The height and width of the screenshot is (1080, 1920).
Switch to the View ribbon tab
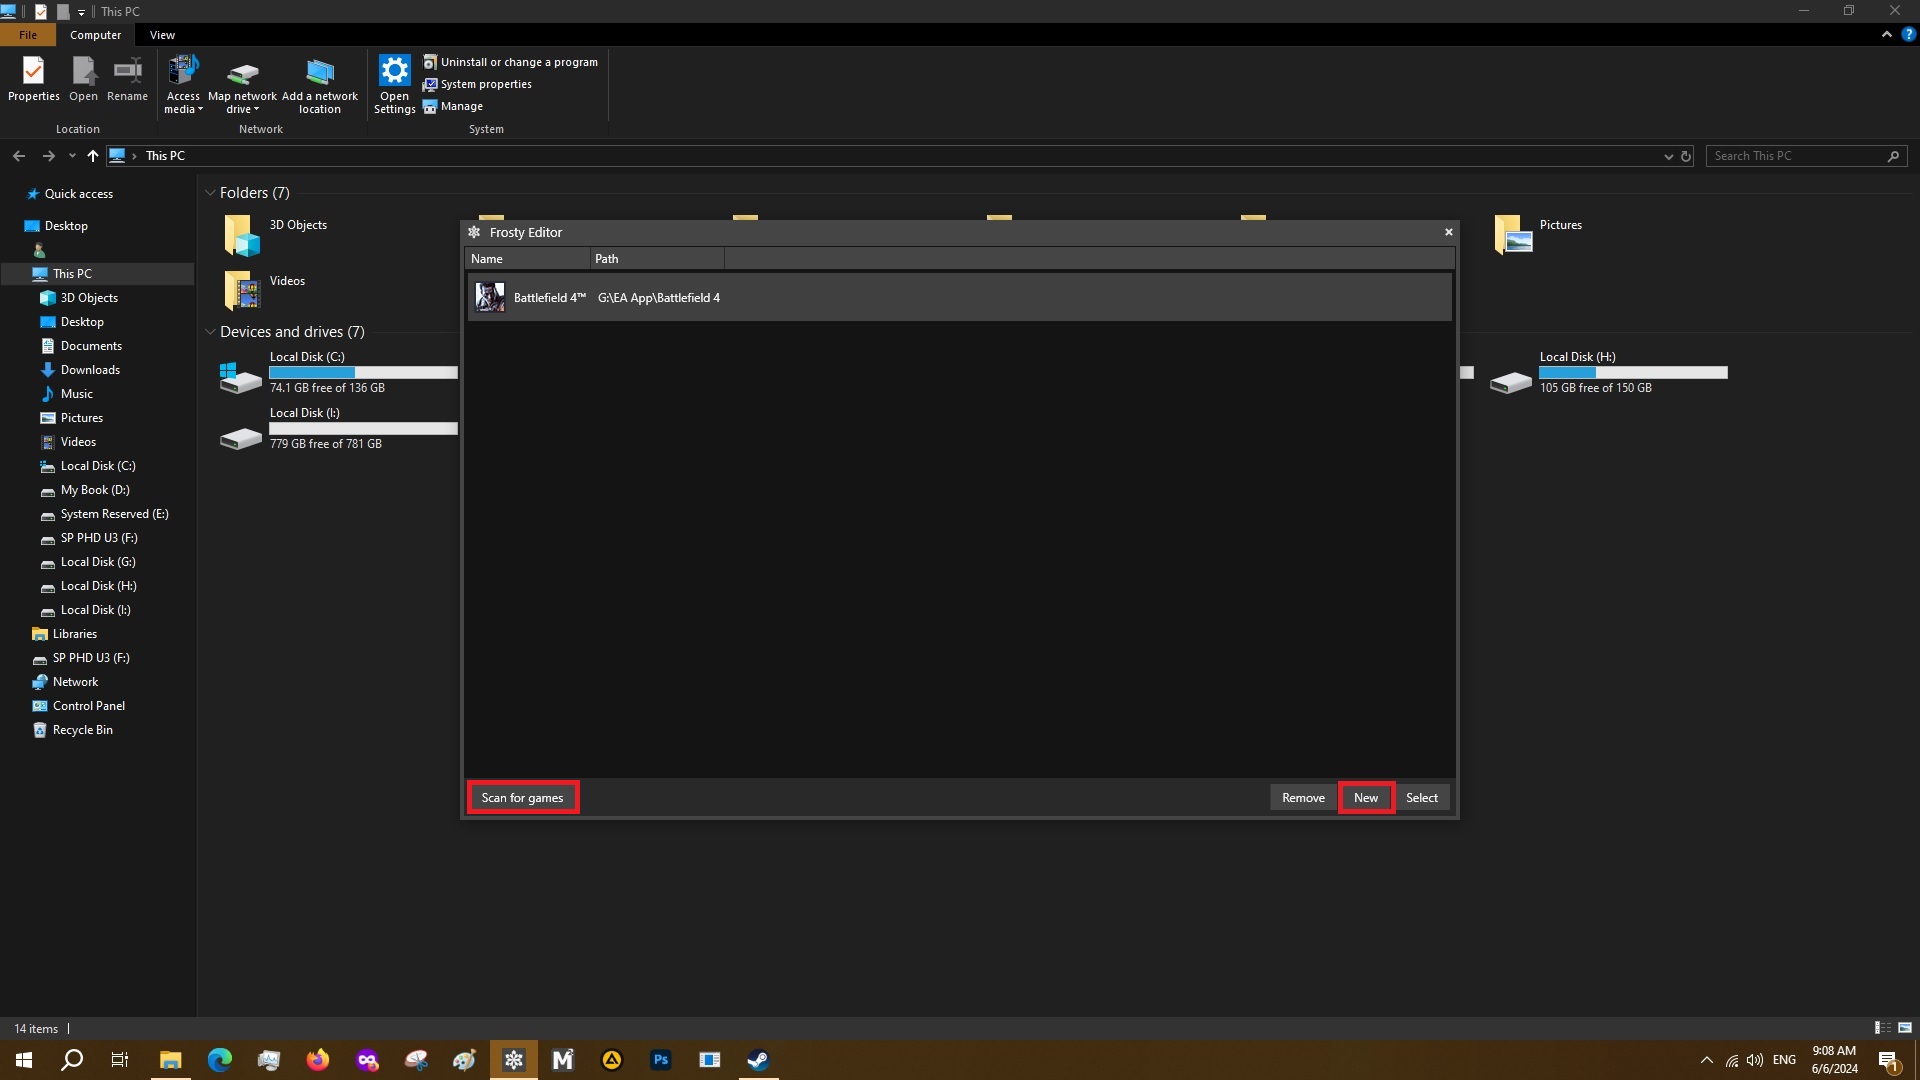162,35
